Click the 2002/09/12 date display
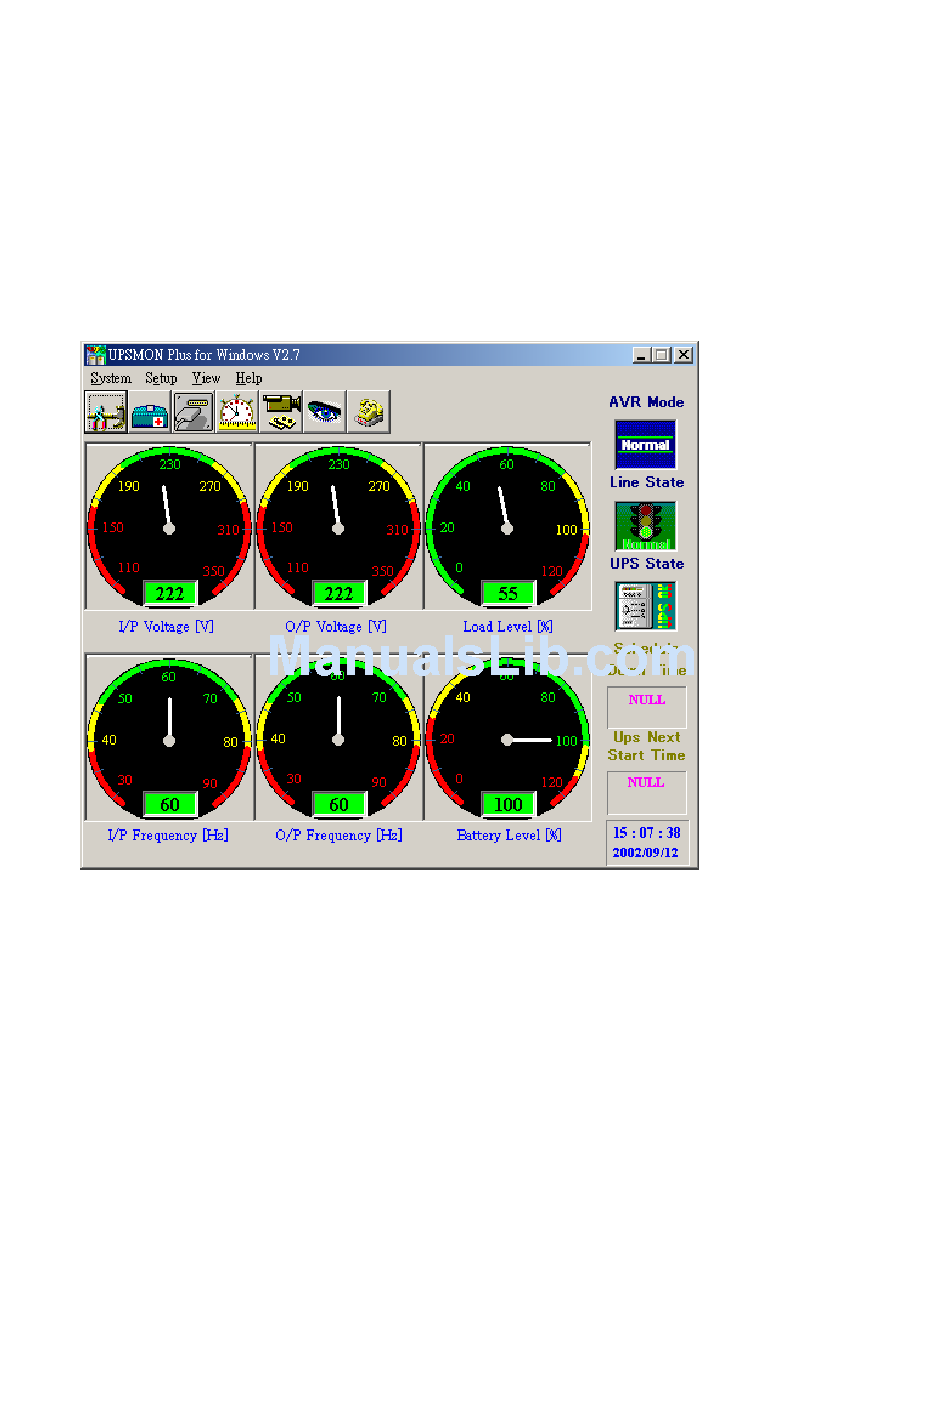The image size is (950, 1420). click(646, 853)
